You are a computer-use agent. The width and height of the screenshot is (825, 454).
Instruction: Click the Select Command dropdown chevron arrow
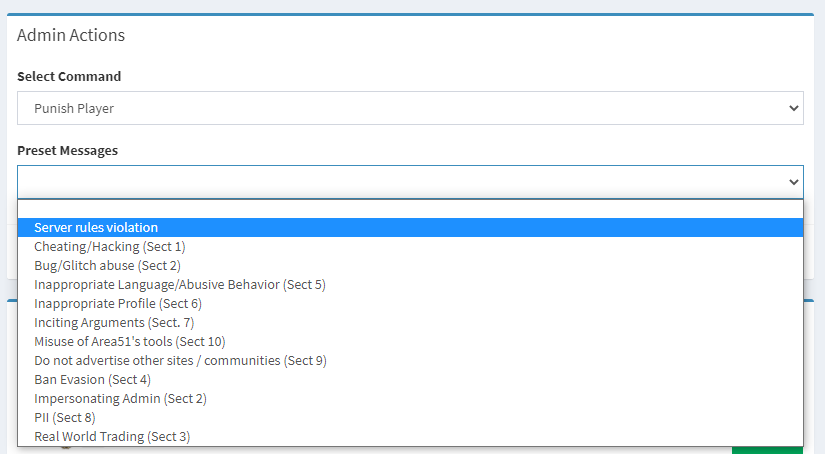[793, 108]
